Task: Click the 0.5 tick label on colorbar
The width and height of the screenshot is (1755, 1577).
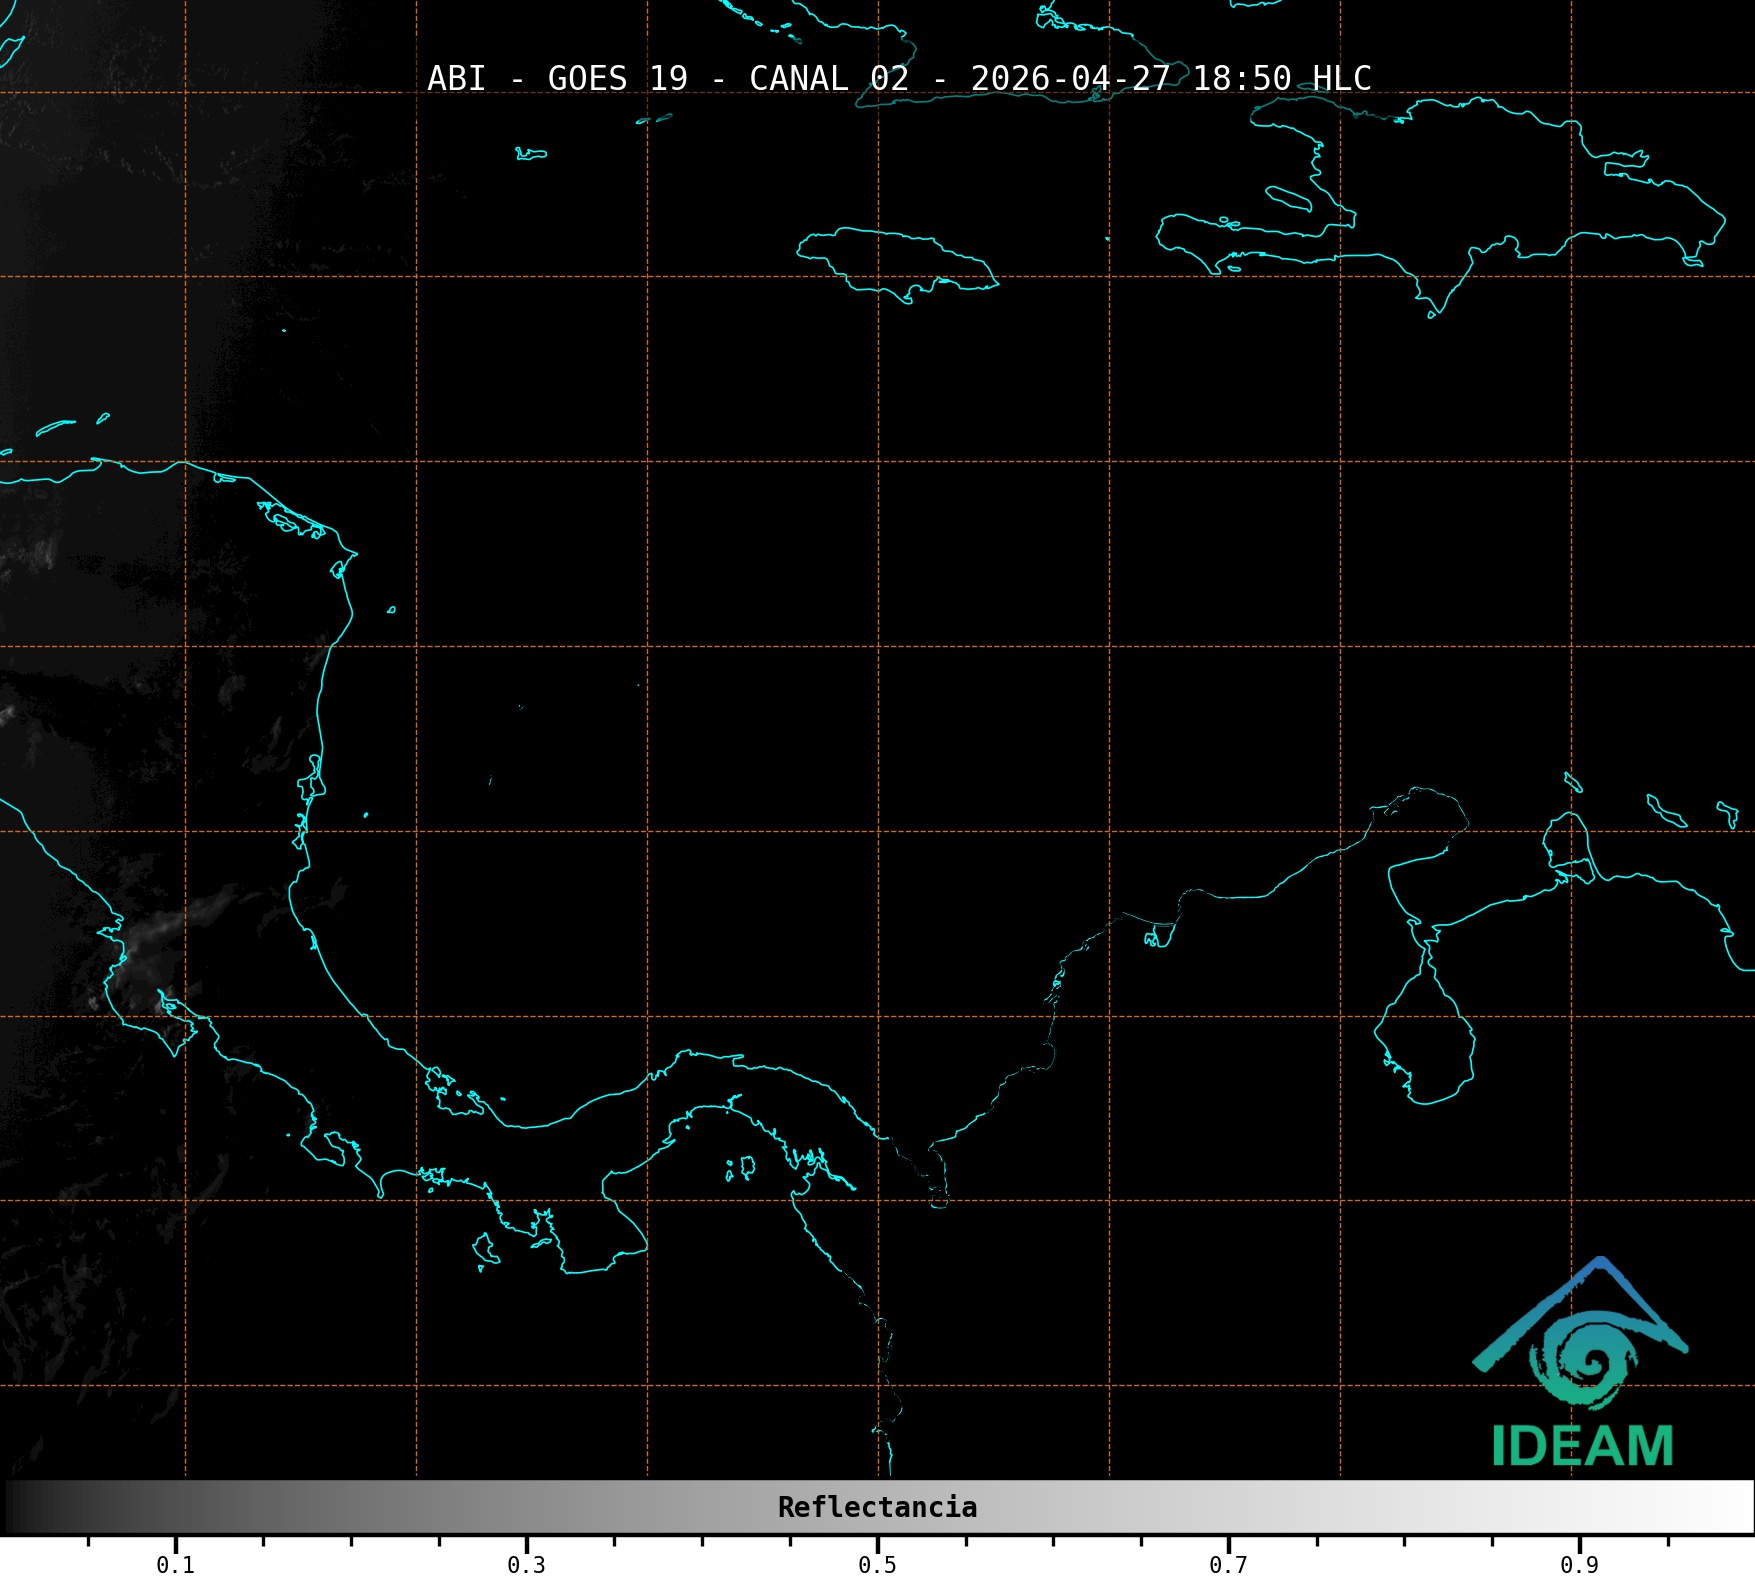Action: [877, 1564]
